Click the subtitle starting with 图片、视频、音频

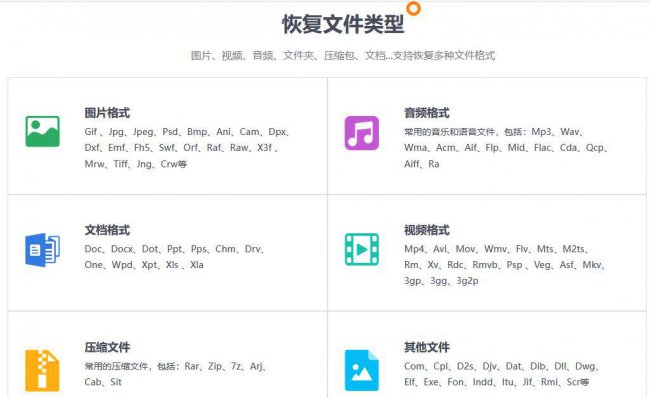click(x=343, y=56)
